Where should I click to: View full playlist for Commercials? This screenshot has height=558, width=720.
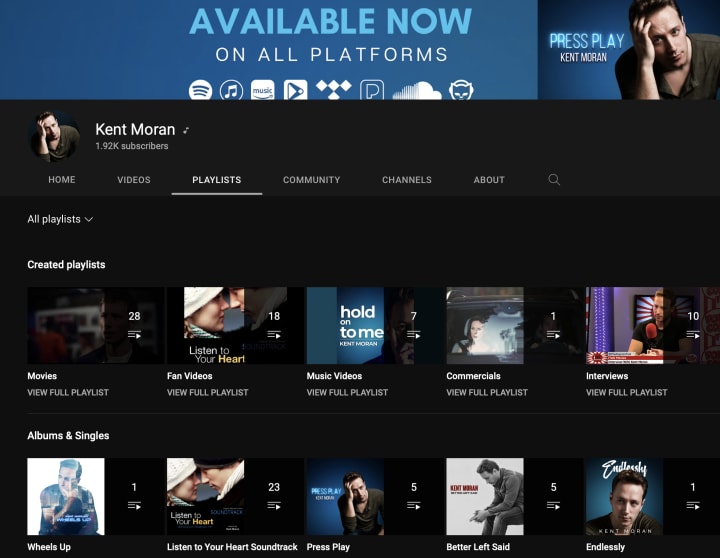487,393
